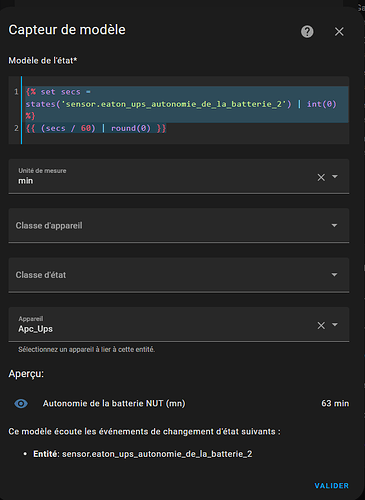This screenshot has height=500, width=365.
Task: Click the 63 min preview value
Action: 335,403
